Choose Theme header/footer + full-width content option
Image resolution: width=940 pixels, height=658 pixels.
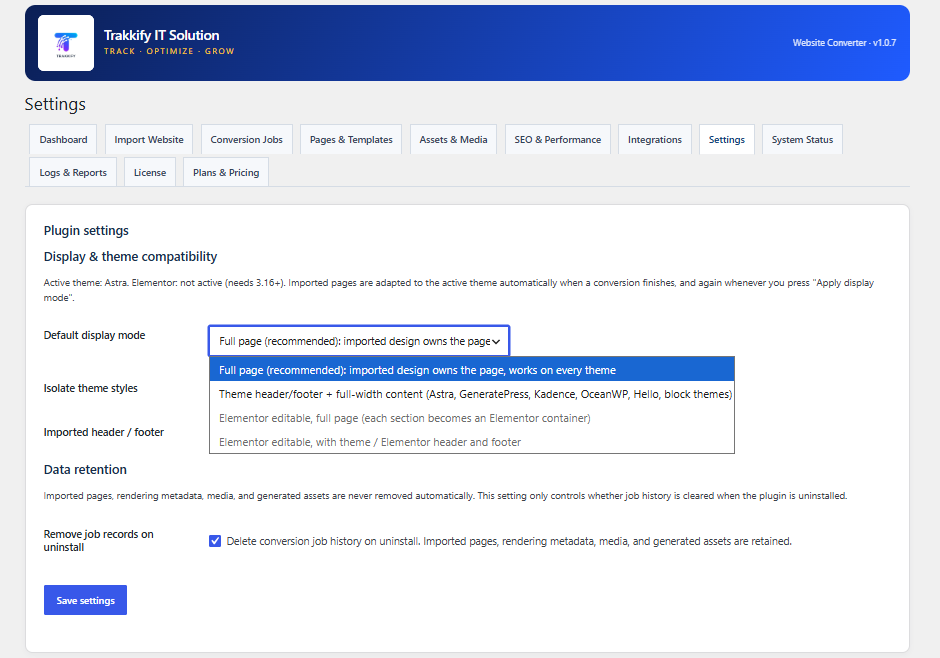tap(472, 394)
